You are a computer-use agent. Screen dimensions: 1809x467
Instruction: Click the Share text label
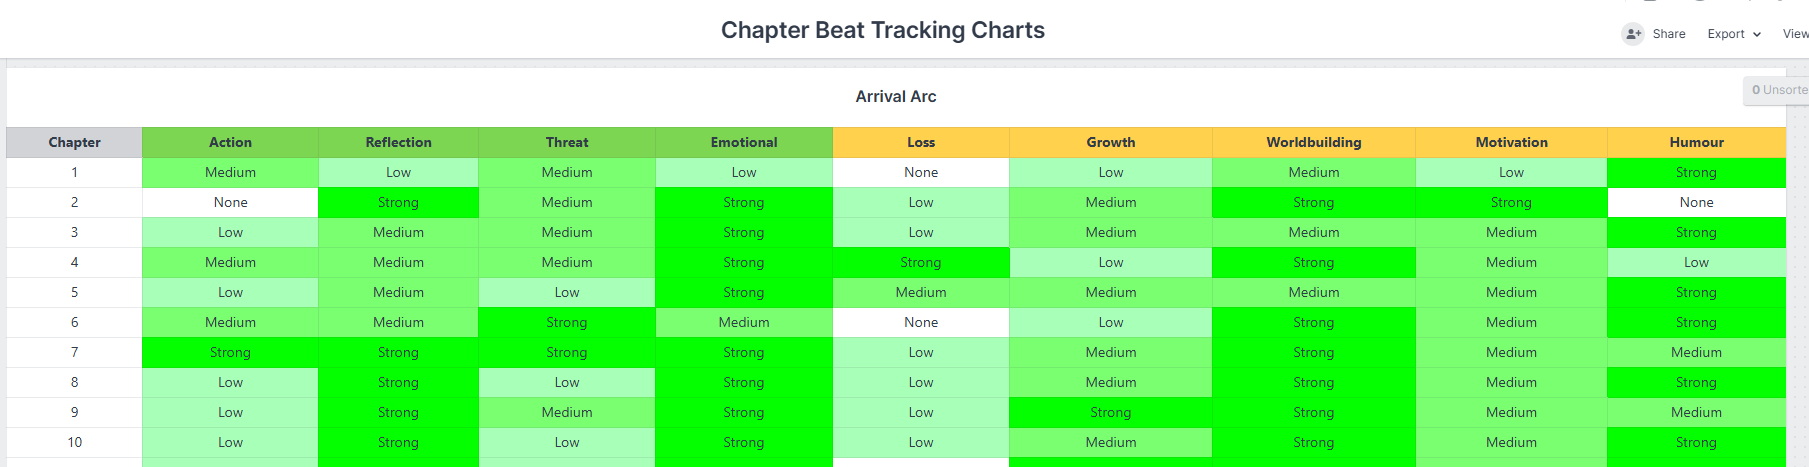coord(1669,34)
